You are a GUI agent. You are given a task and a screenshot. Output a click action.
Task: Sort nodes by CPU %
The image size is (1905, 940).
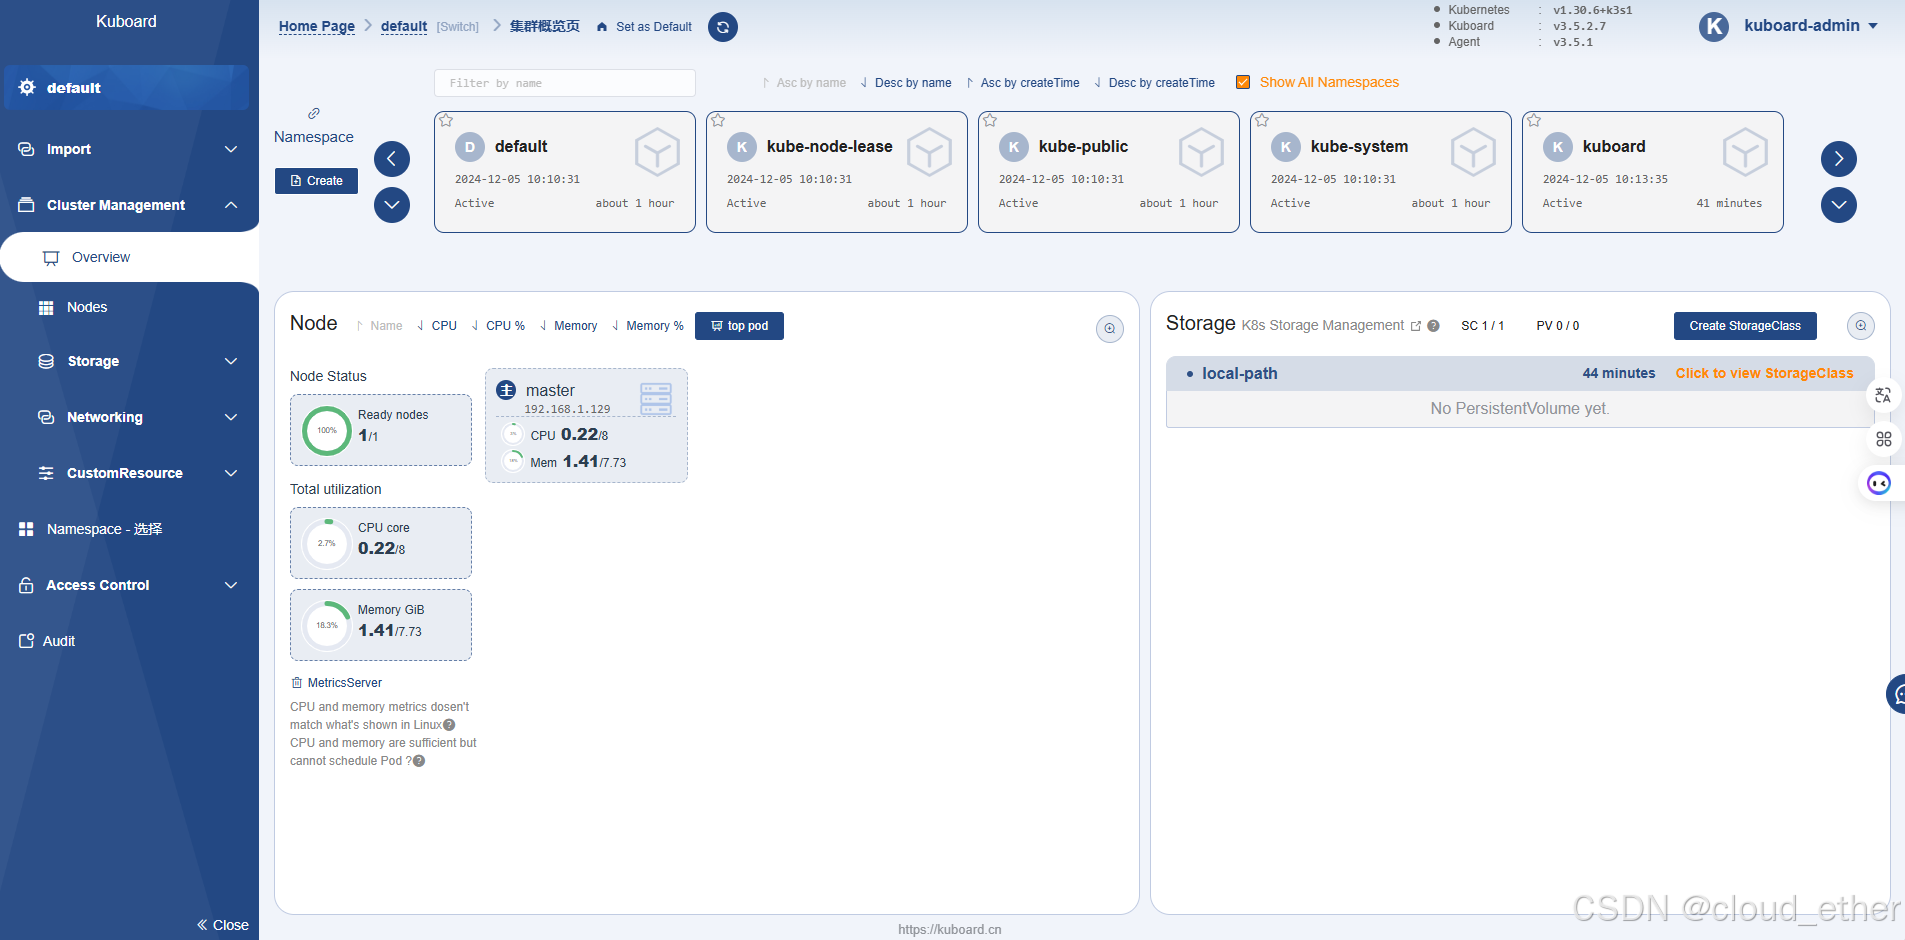(x=498, y=326)
